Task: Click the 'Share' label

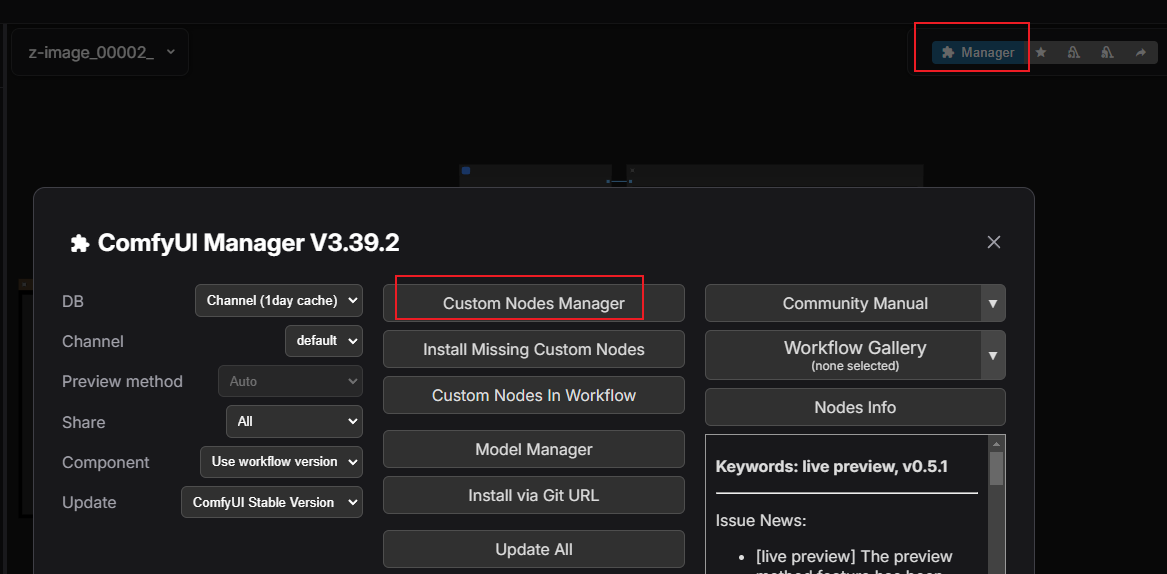Action: click(83, 422)
